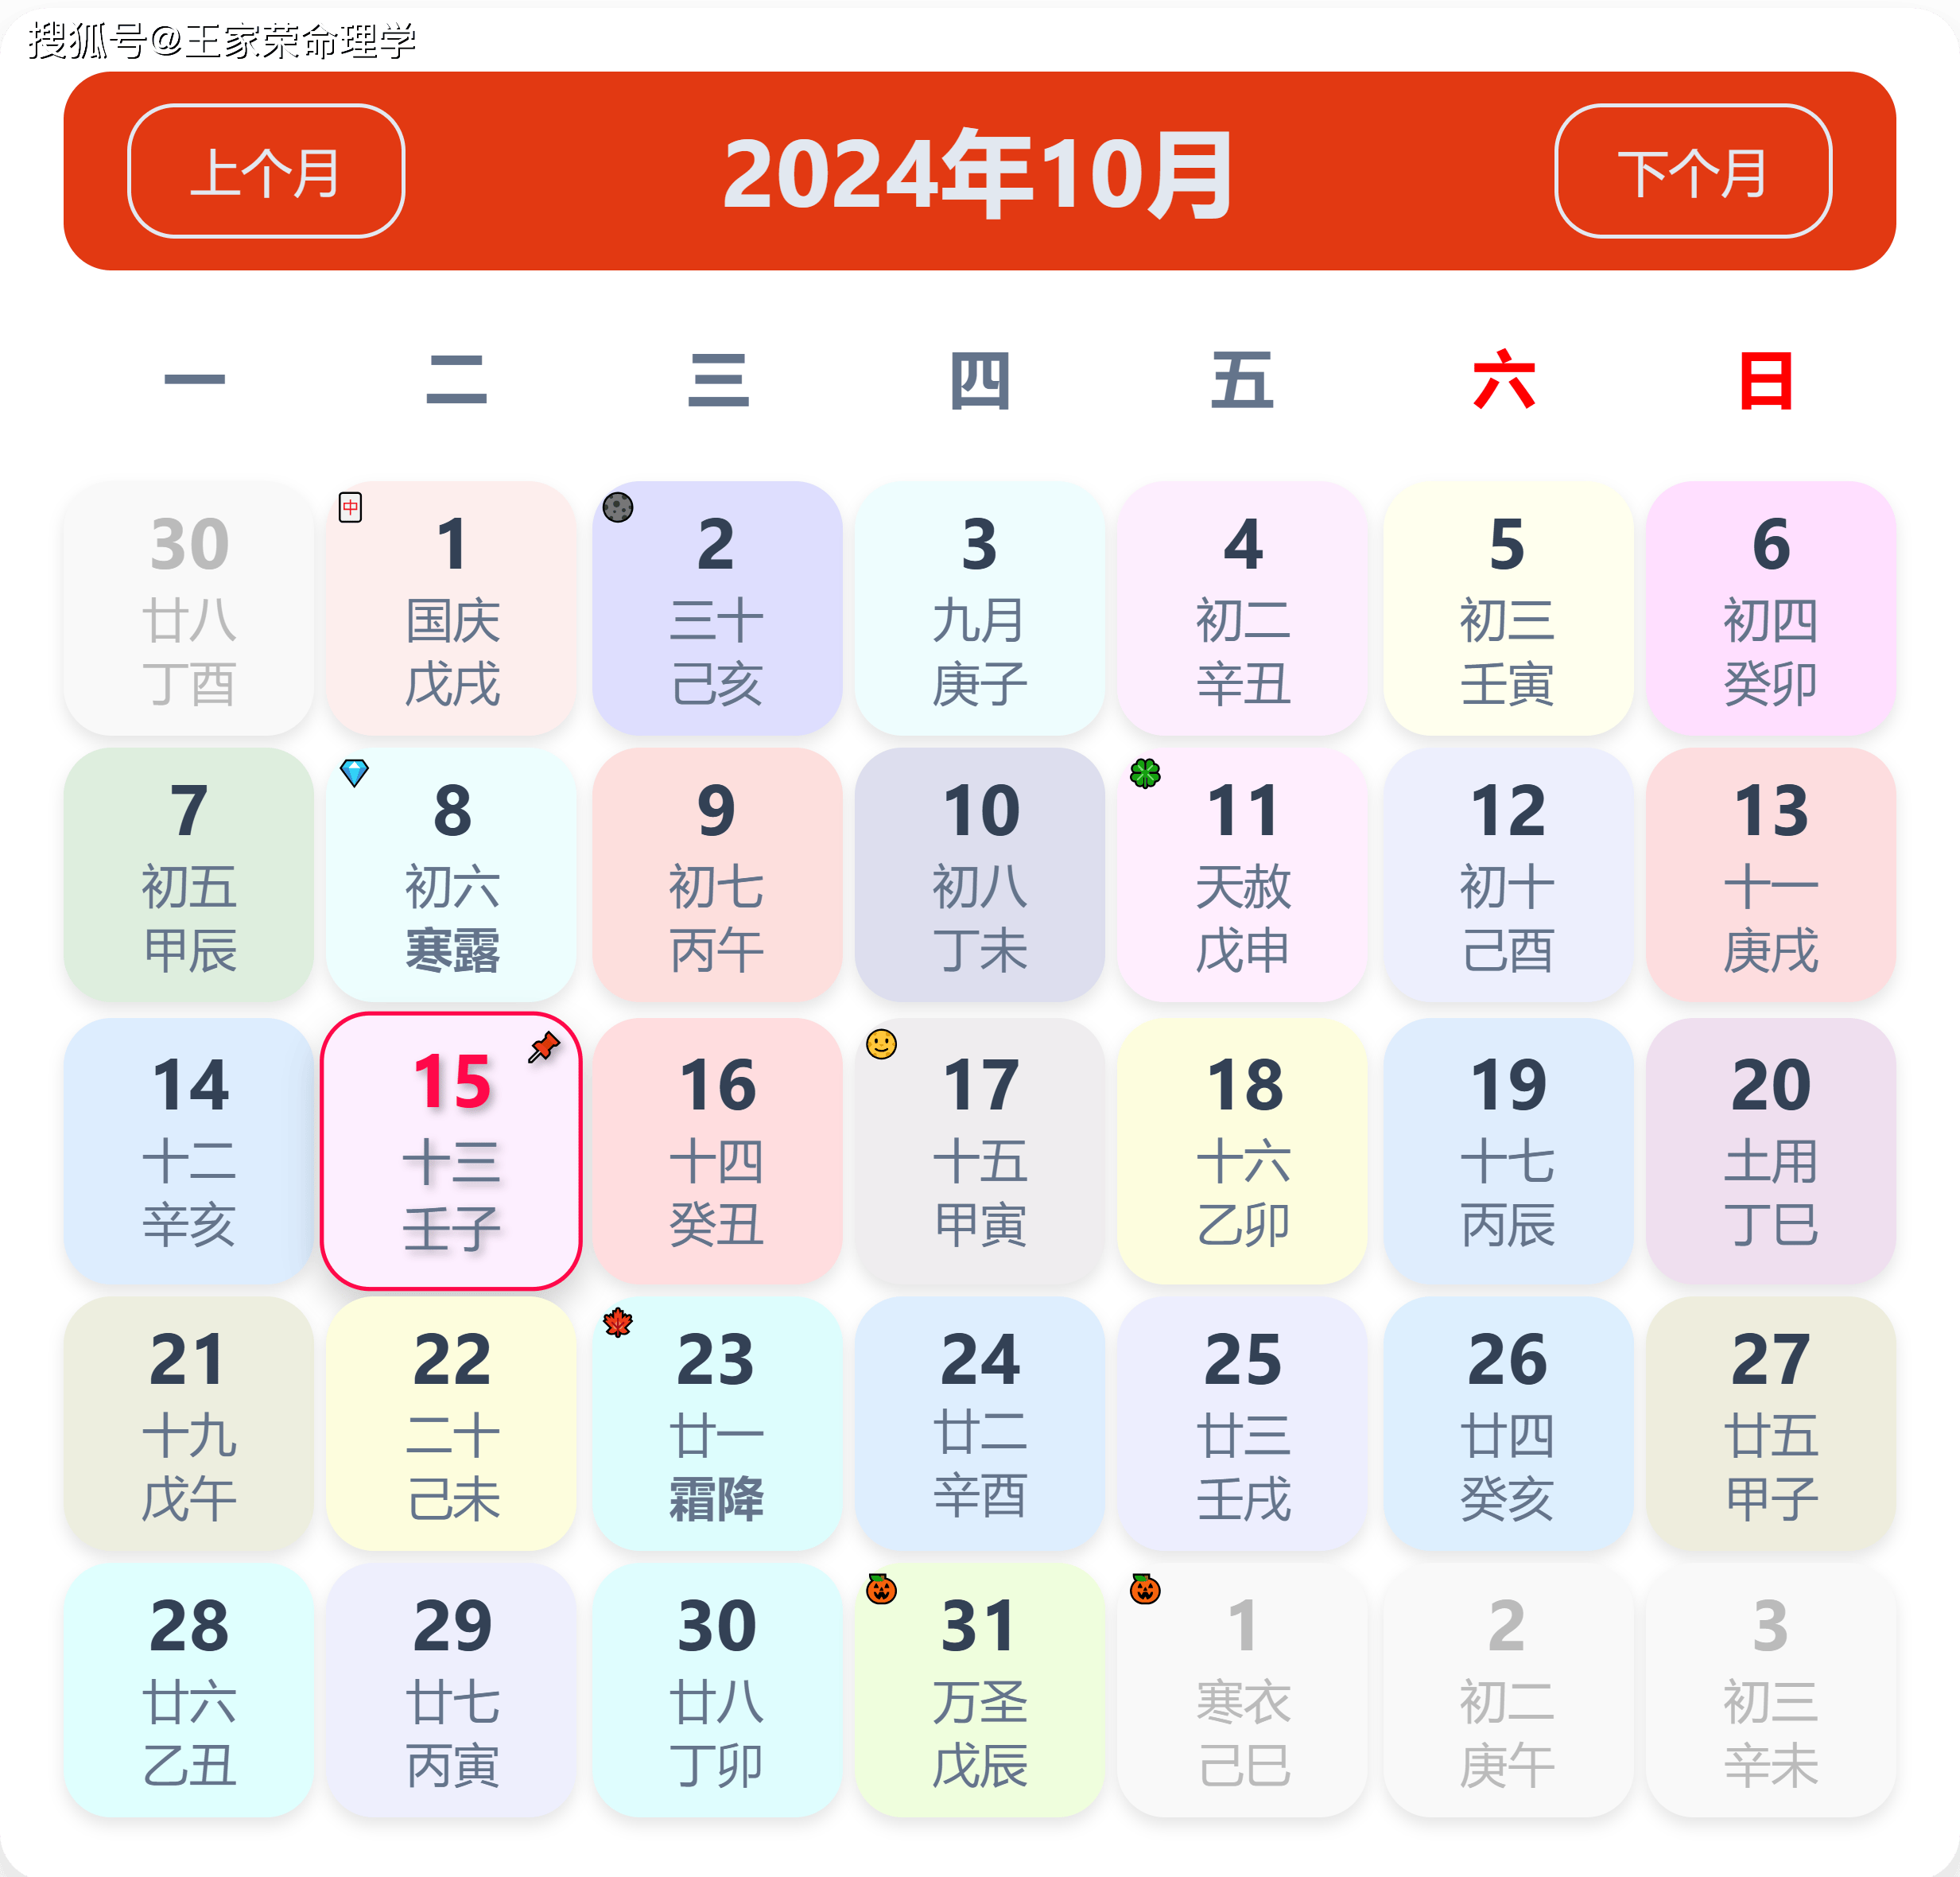Select October 9 初七 丙午 cell
Screen dimensions: 1960x1877
717,875
